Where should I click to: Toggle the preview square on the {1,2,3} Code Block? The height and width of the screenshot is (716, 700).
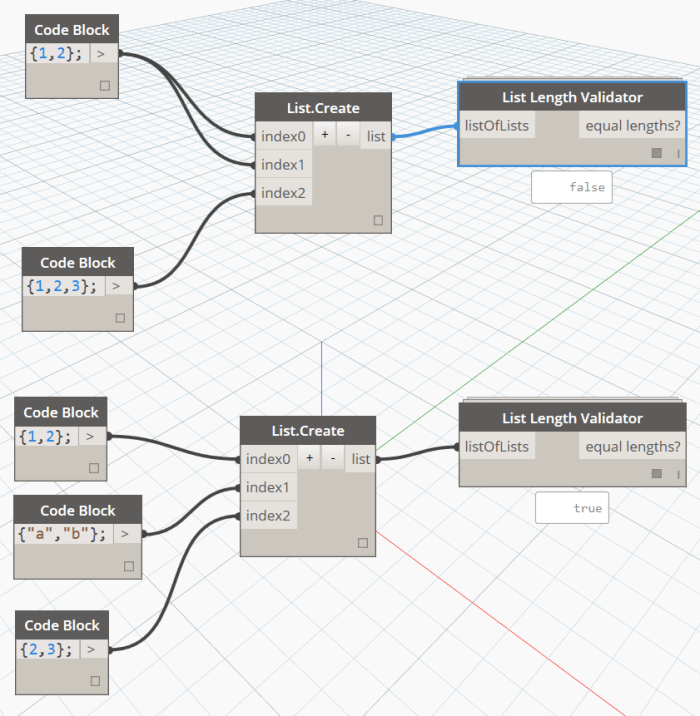(x=120, y=318)
